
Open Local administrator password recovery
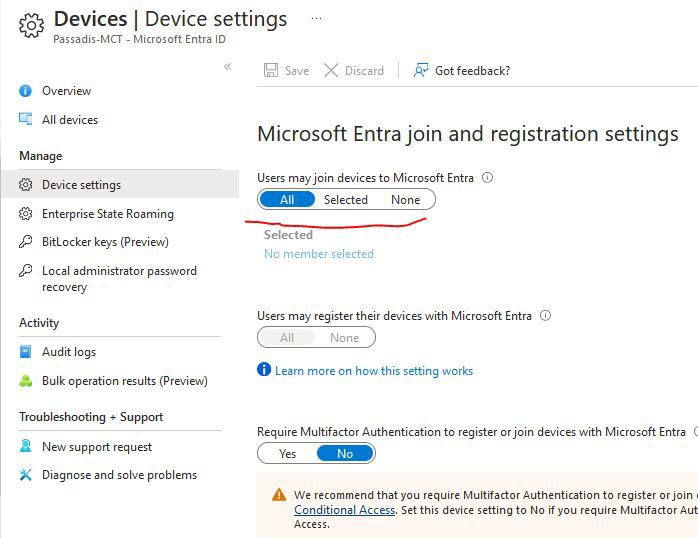[x=120, y=279]
